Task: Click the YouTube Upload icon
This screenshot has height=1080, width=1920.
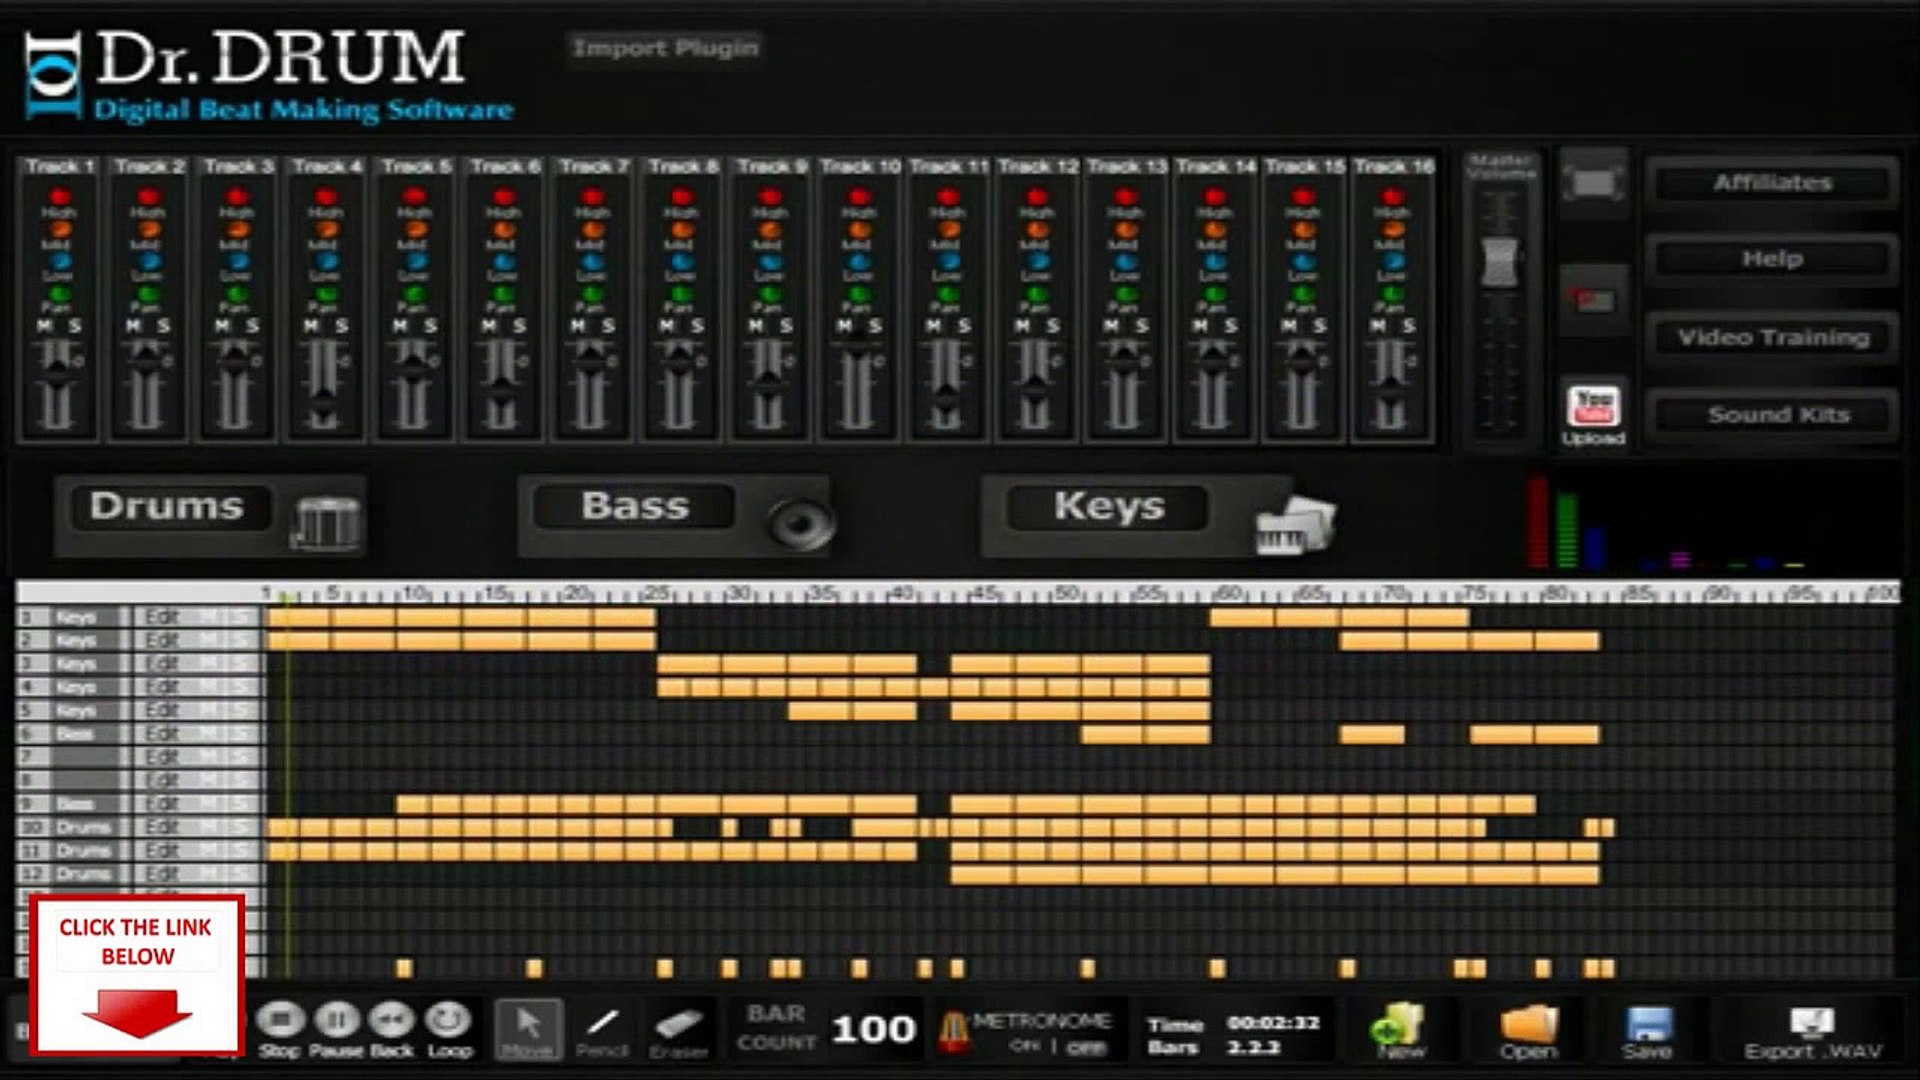Action: [x=1593, y=413]
